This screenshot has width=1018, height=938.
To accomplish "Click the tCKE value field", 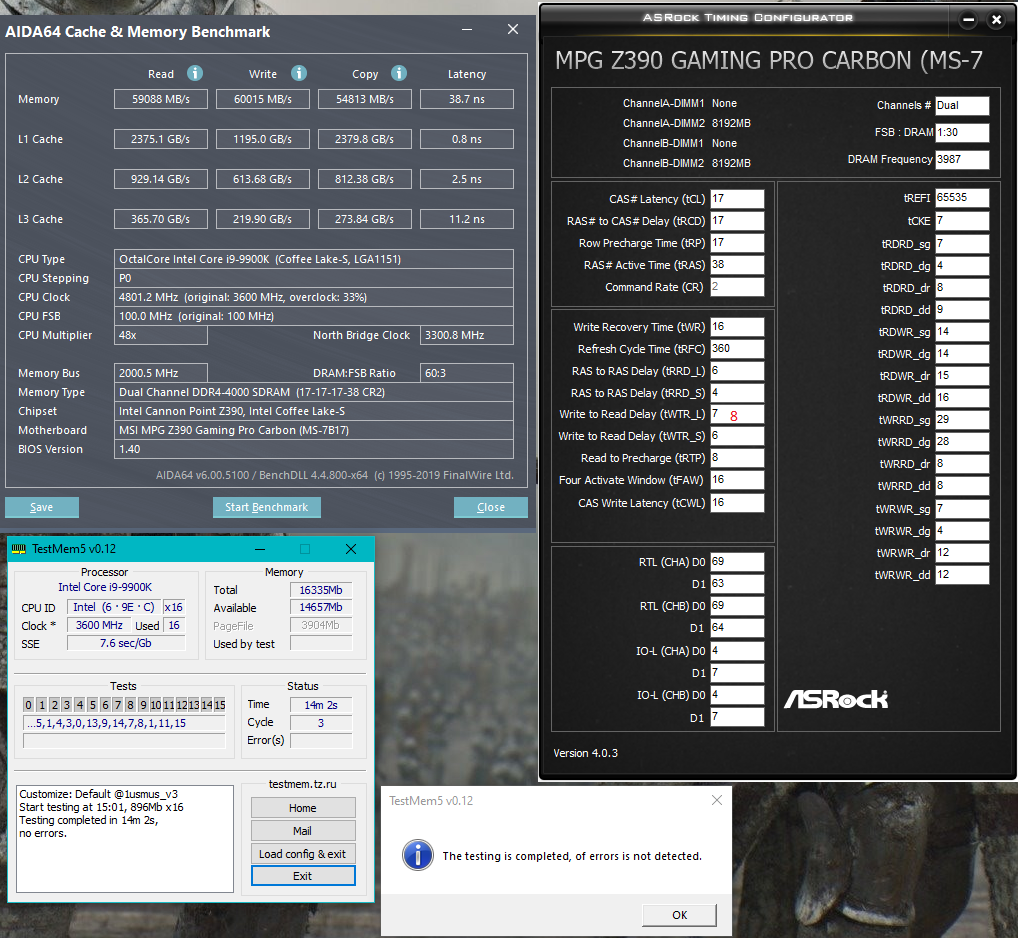I will point(962,221).
